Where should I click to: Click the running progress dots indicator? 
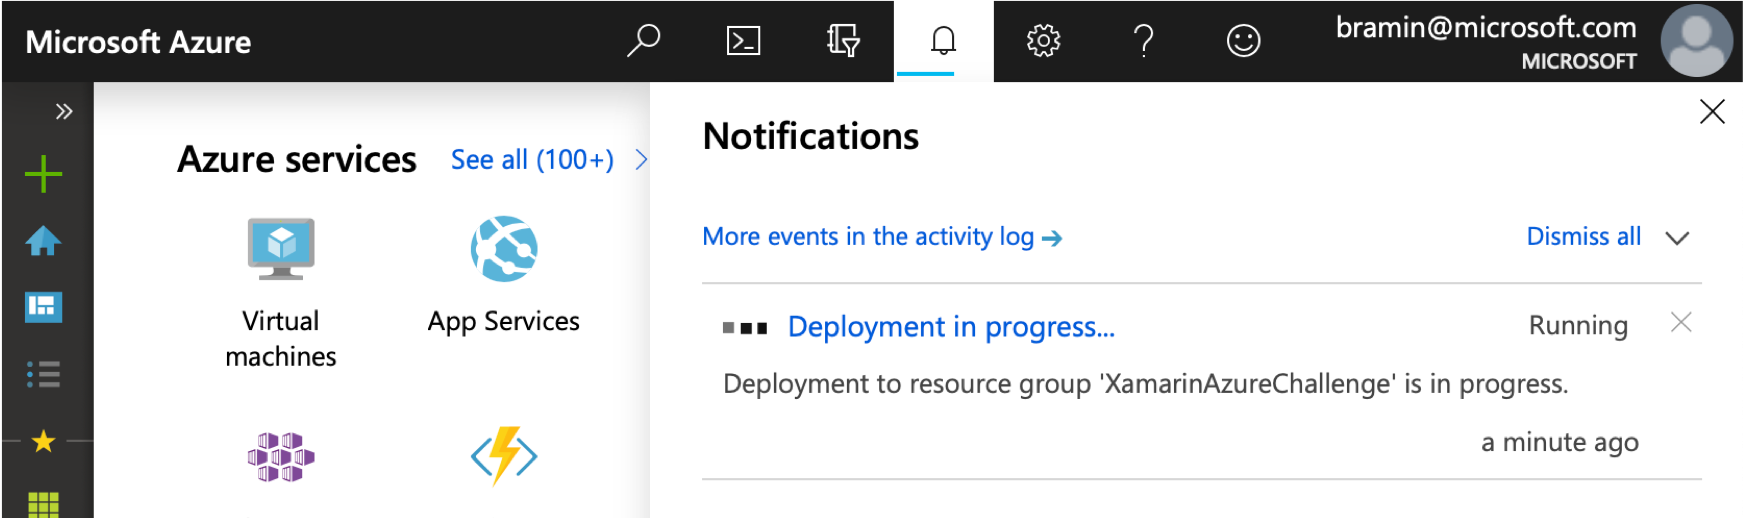click(x=745, y=327)
